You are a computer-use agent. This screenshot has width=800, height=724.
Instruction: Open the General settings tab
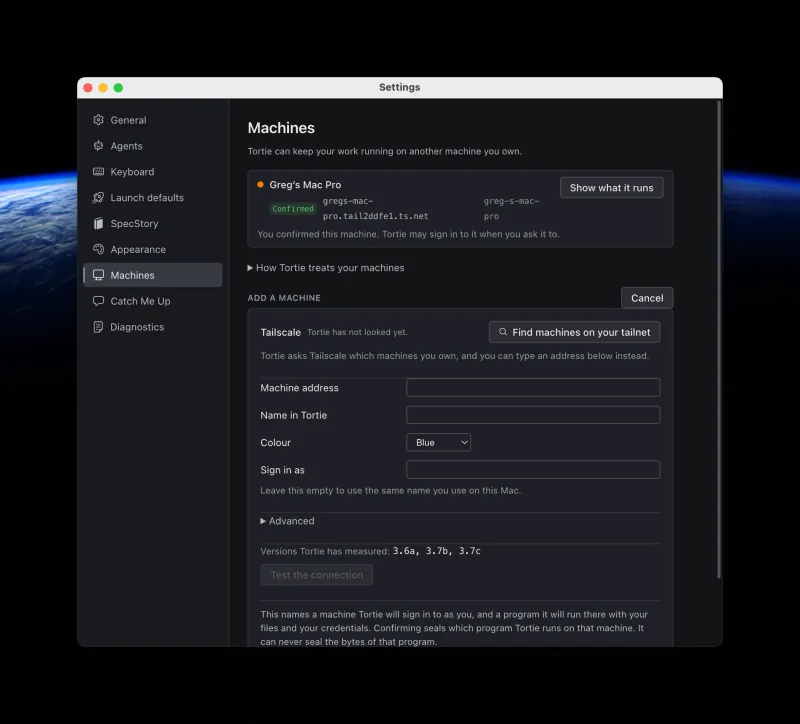click(153, 120)
